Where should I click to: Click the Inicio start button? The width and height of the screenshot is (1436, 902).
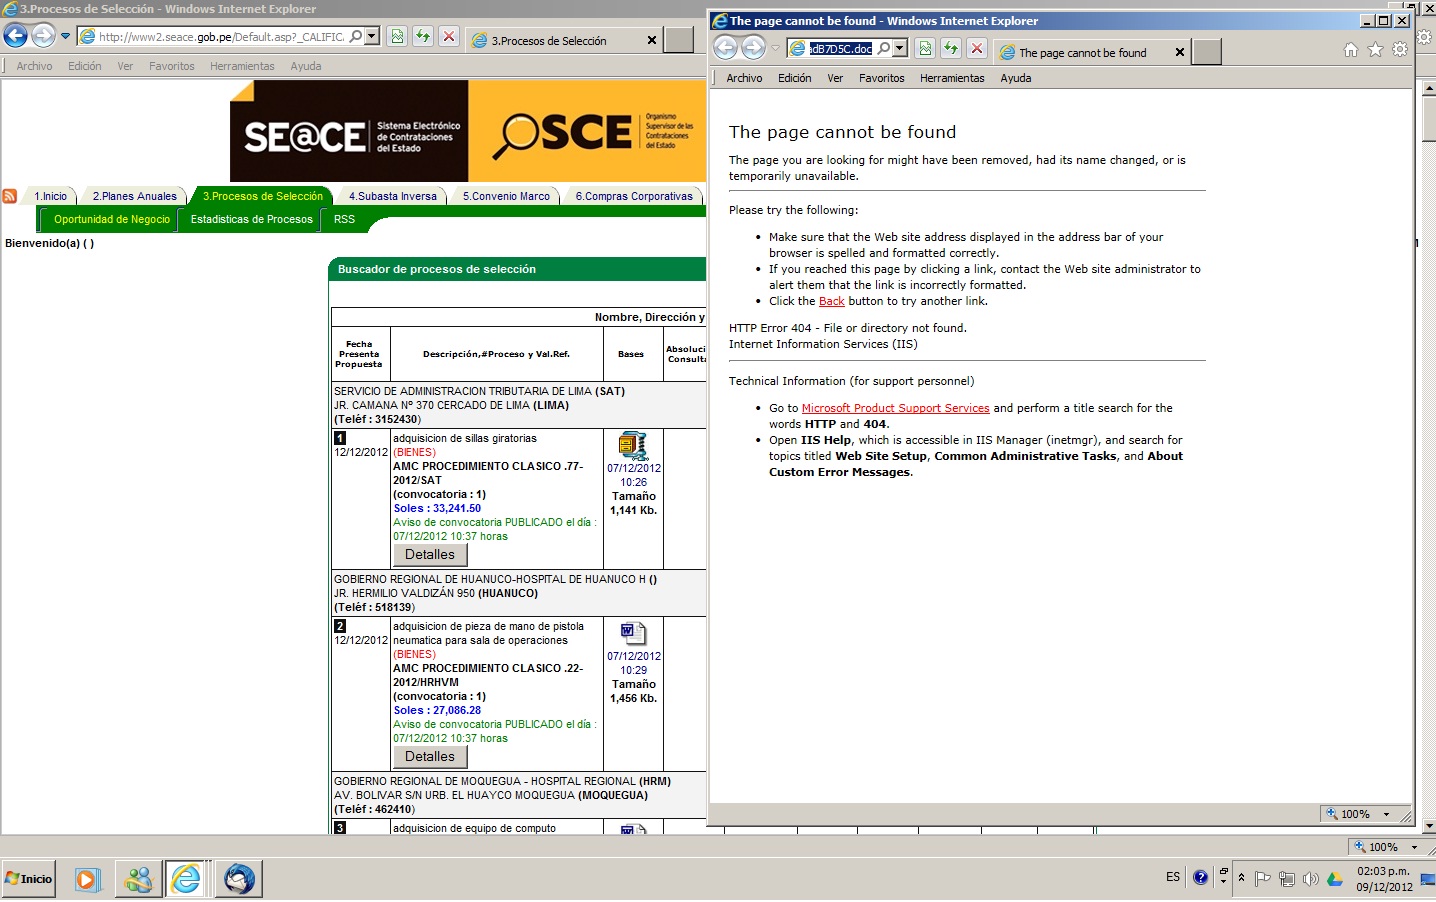pos(29,879)
